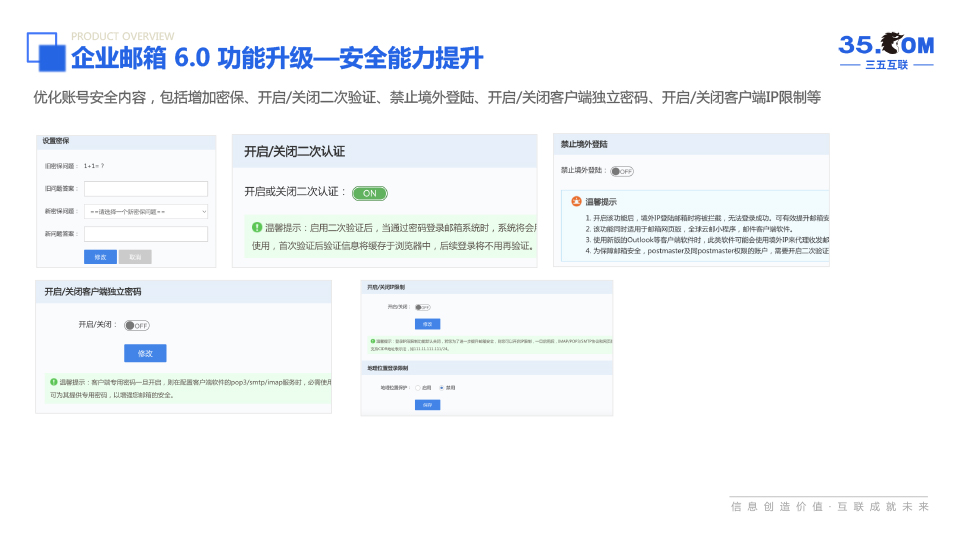
Task: Click 修改 button in 开启/关闭IP限制 panel
Action: (427, 324)
